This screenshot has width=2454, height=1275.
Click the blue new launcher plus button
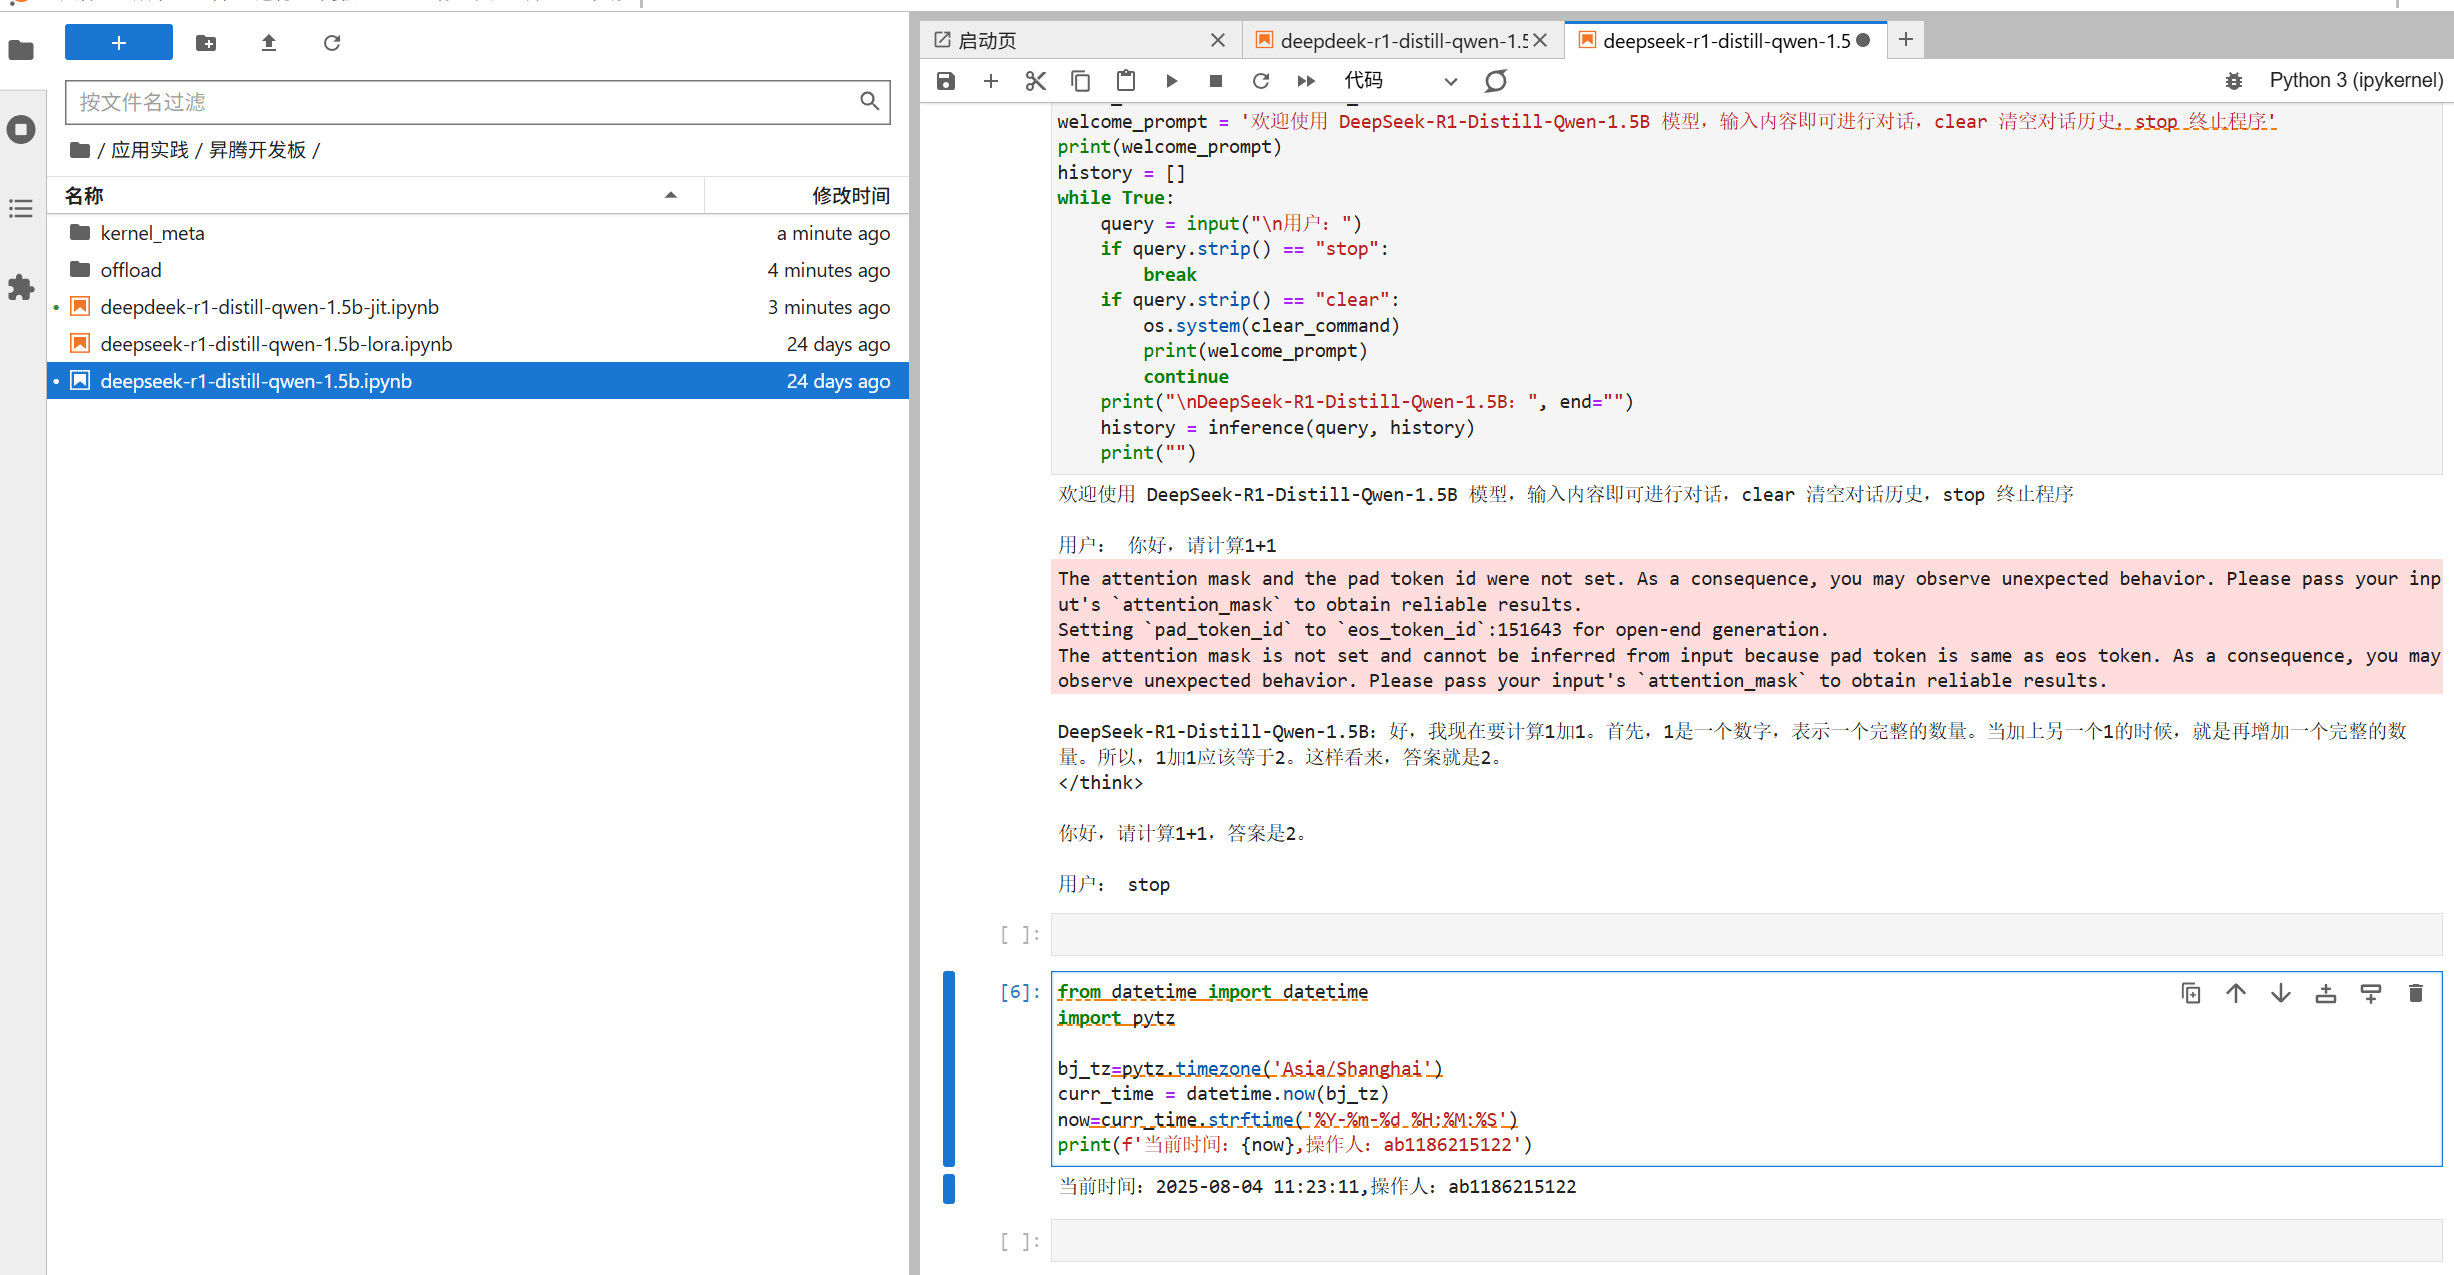[x=118, y=43]
